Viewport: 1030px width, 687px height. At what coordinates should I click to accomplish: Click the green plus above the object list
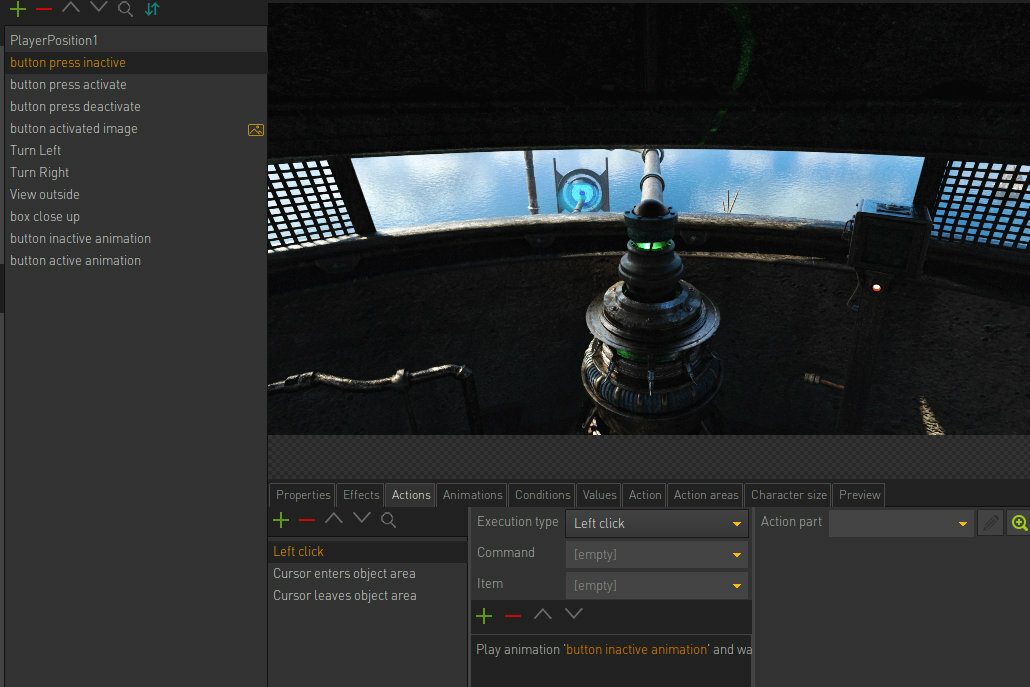[x=18, y=9]
